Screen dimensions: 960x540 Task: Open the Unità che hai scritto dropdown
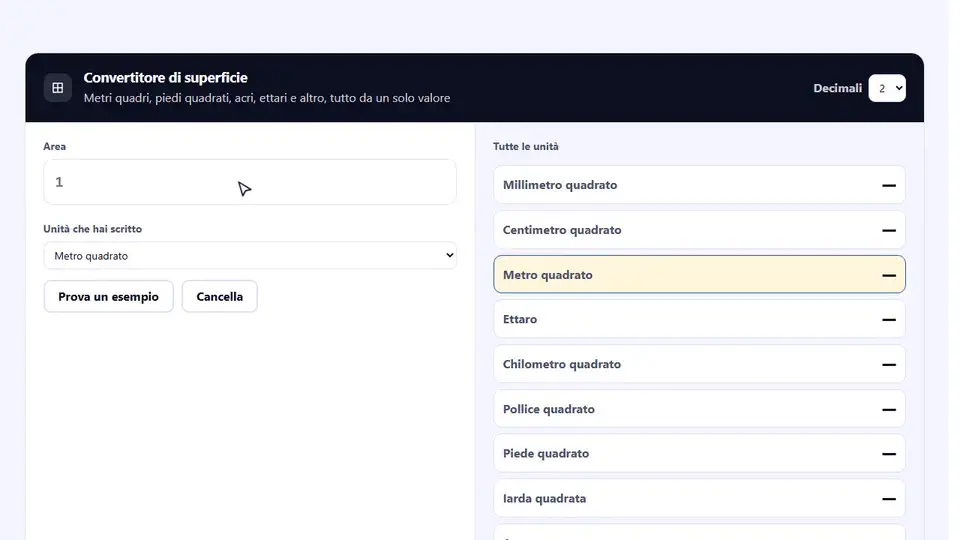[x=250, y=255]
